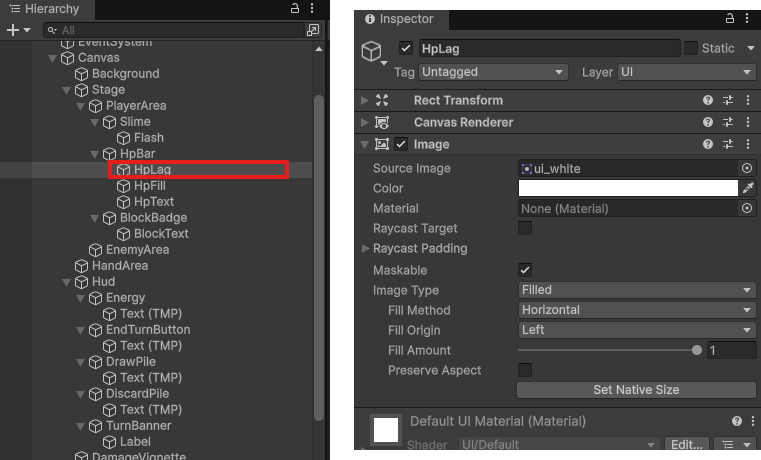
Task: Open Canvas Renderer three-dot context menu
Action: [748, 122]
